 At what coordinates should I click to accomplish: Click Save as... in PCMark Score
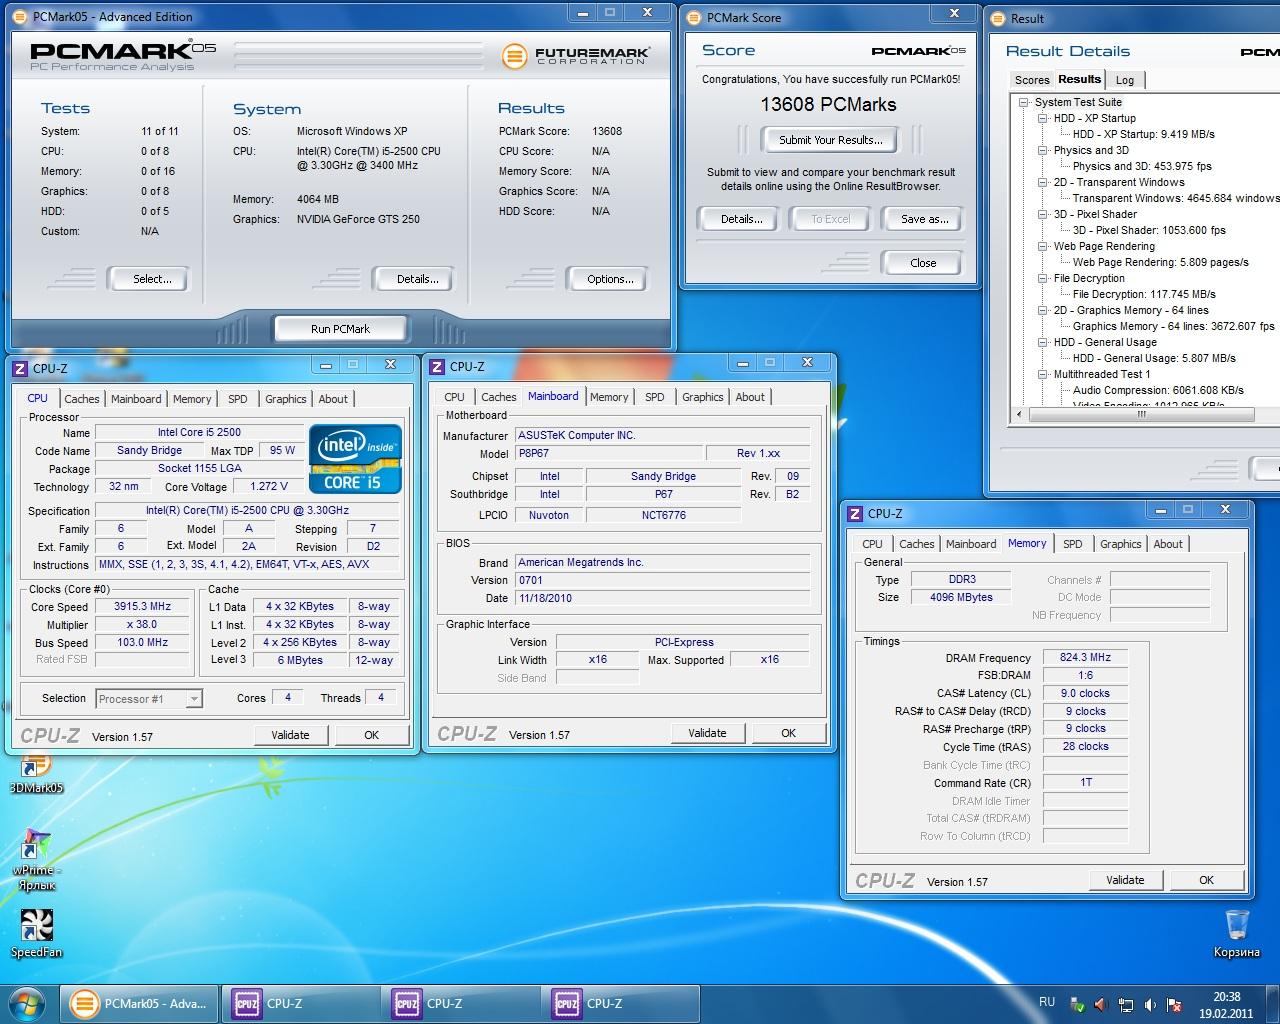coord(924,219)
